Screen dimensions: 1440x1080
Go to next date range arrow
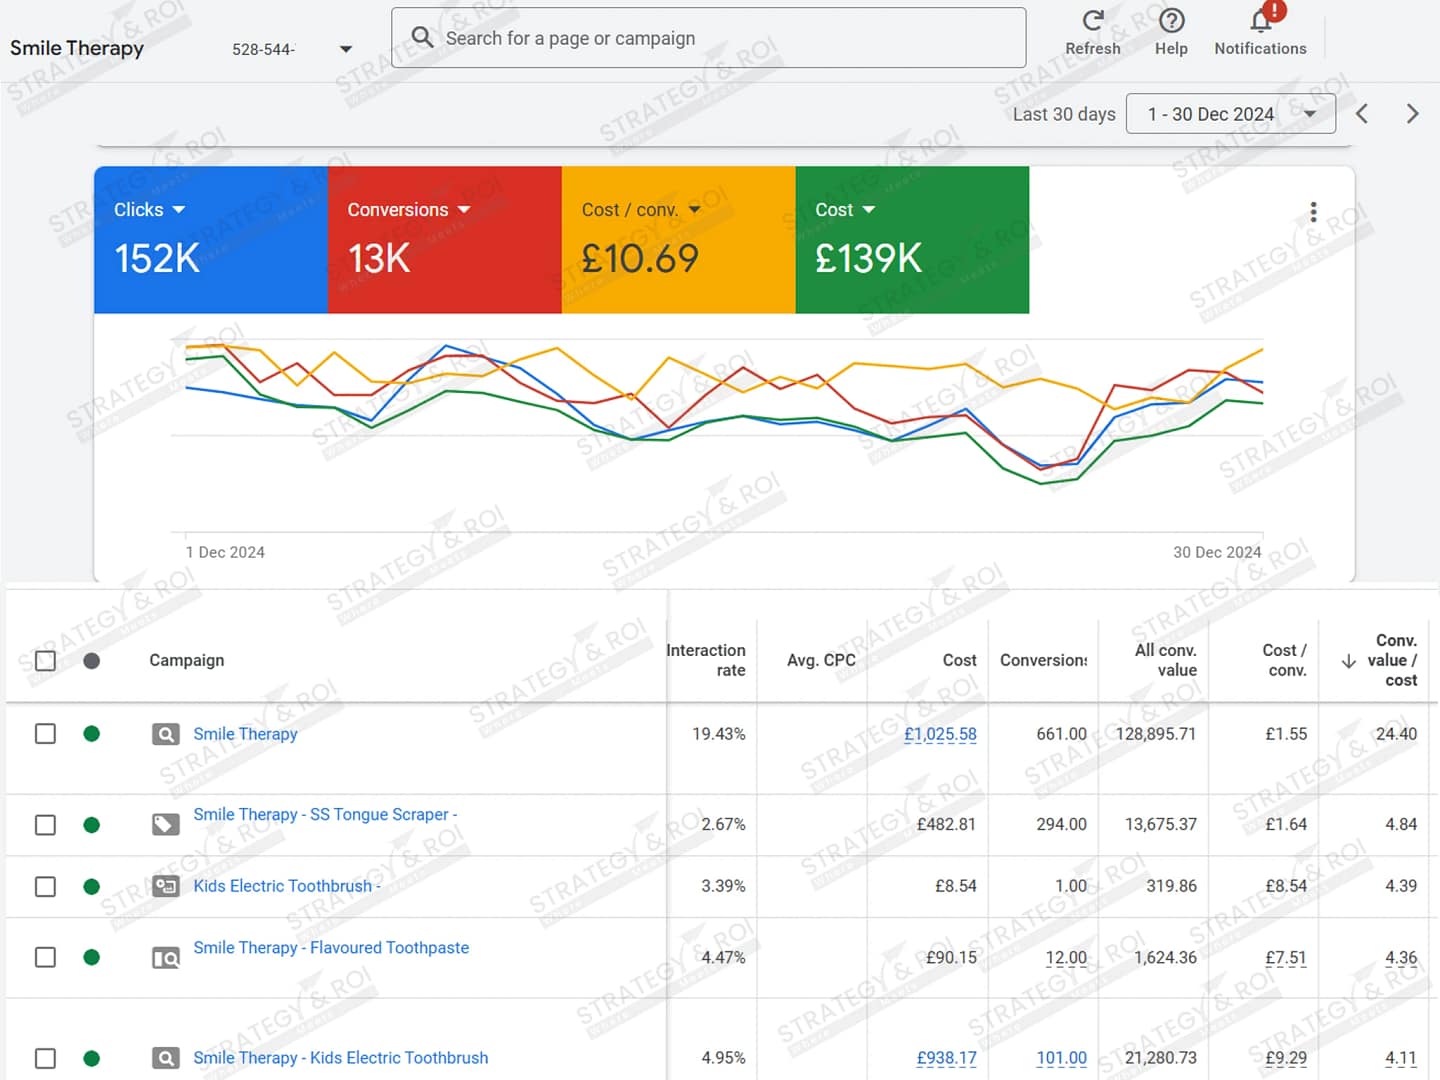click(x=1412, y=114)
